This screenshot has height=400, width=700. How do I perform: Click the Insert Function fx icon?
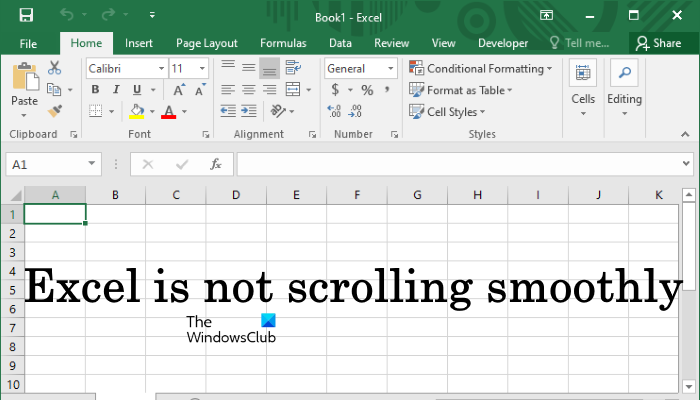tap(215, 164)
